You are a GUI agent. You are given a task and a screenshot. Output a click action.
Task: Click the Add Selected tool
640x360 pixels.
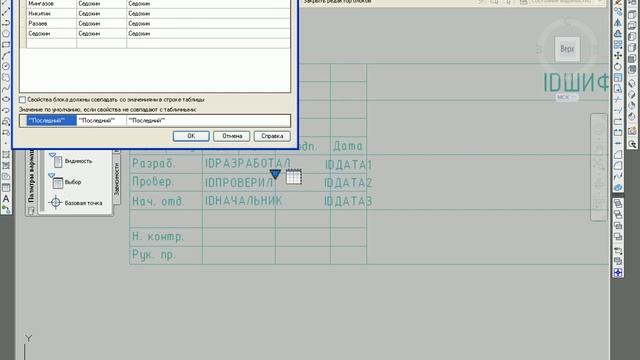[x=6, y=209]
